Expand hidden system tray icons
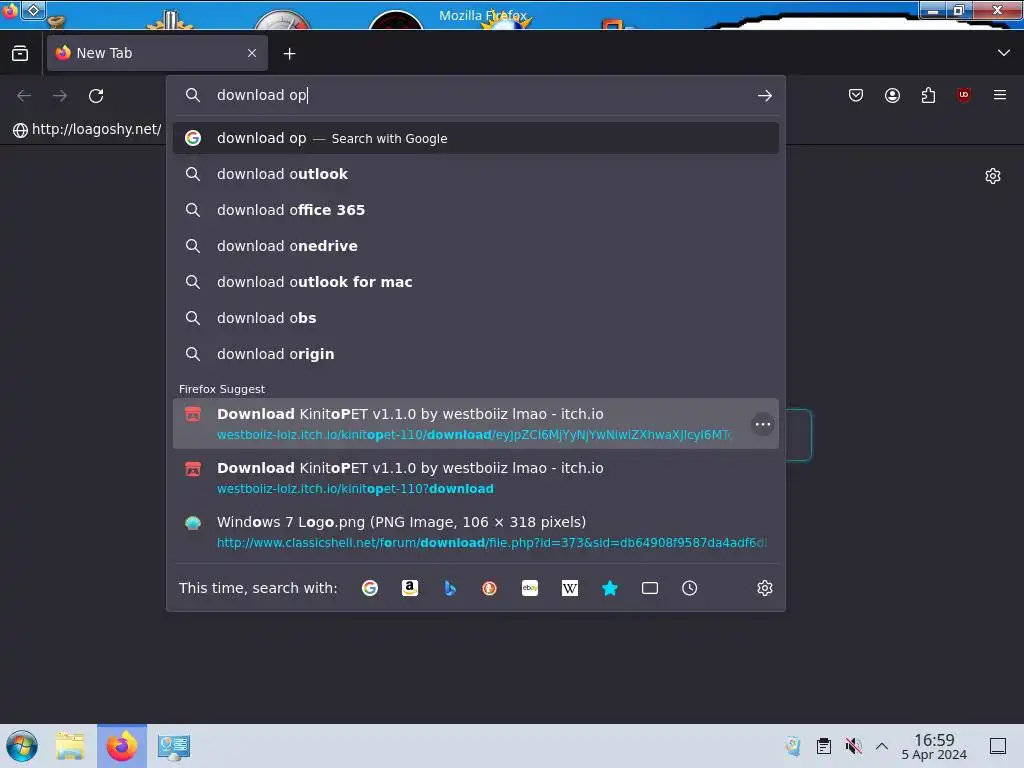 pyautogui.click(x=882, y=746)
